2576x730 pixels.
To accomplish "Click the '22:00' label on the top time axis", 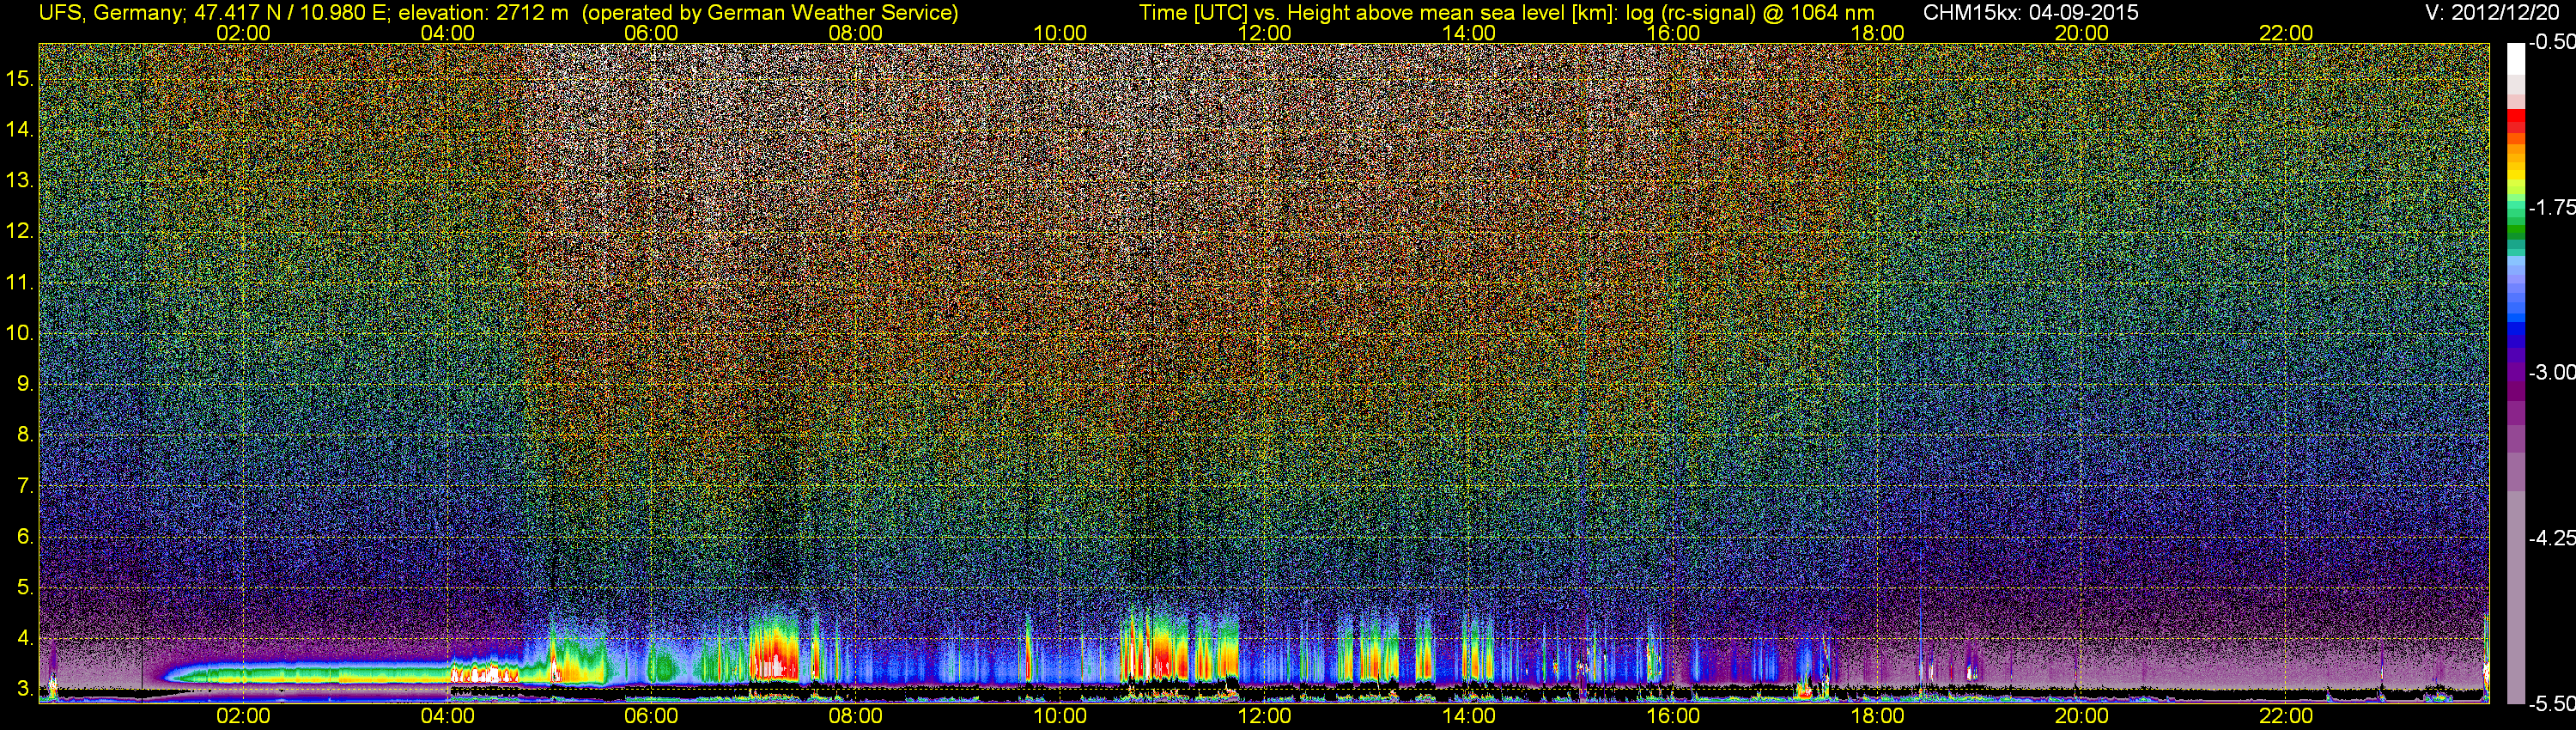I will coord(2286,33).
